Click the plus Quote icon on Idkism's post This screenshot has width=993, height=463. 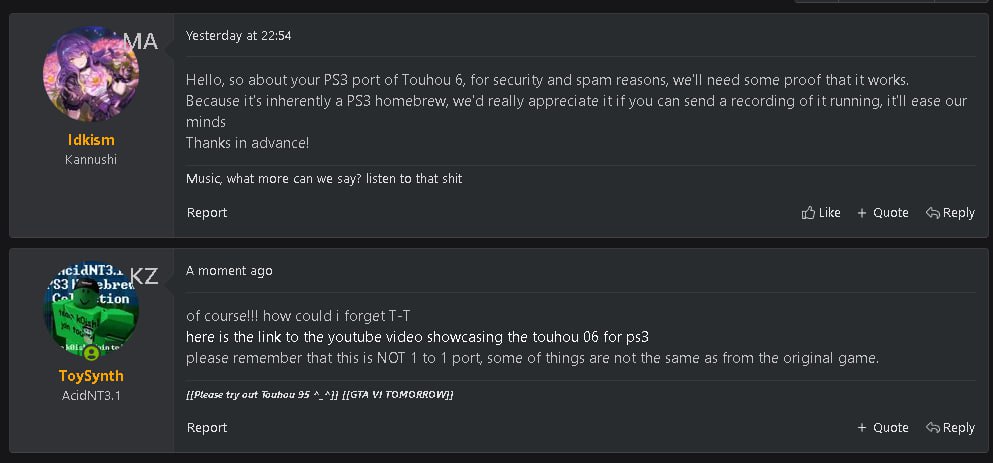tap(862, 213)
